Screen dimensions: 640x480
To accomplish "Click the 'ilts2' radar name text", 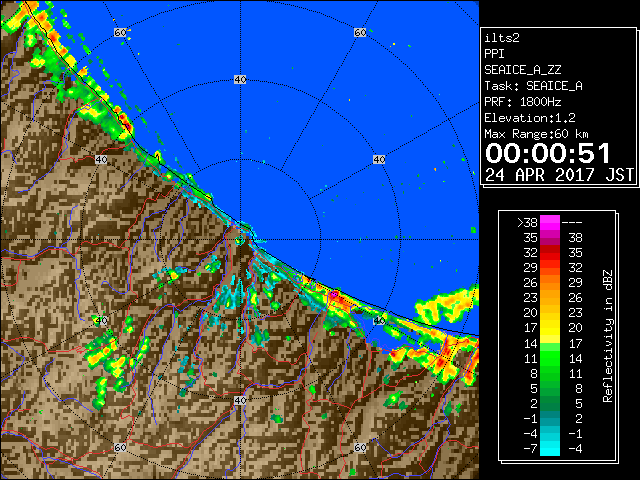I will point(502,38).
